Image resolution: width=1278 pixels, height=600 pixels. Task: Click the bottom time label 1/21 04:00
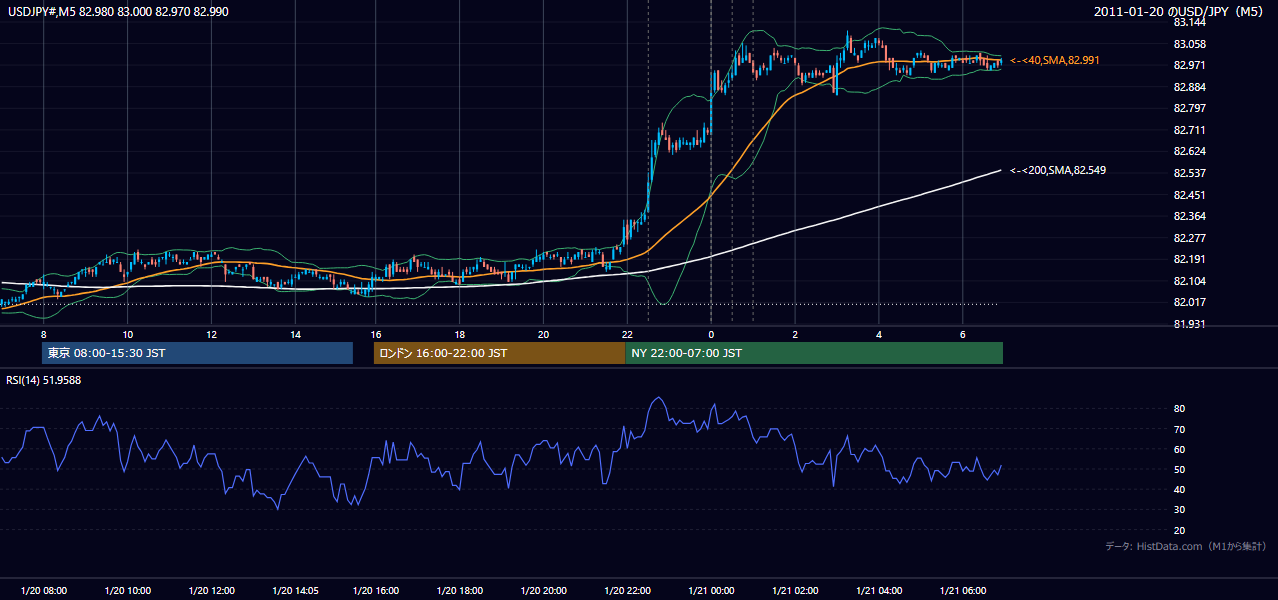click(879, 591)
